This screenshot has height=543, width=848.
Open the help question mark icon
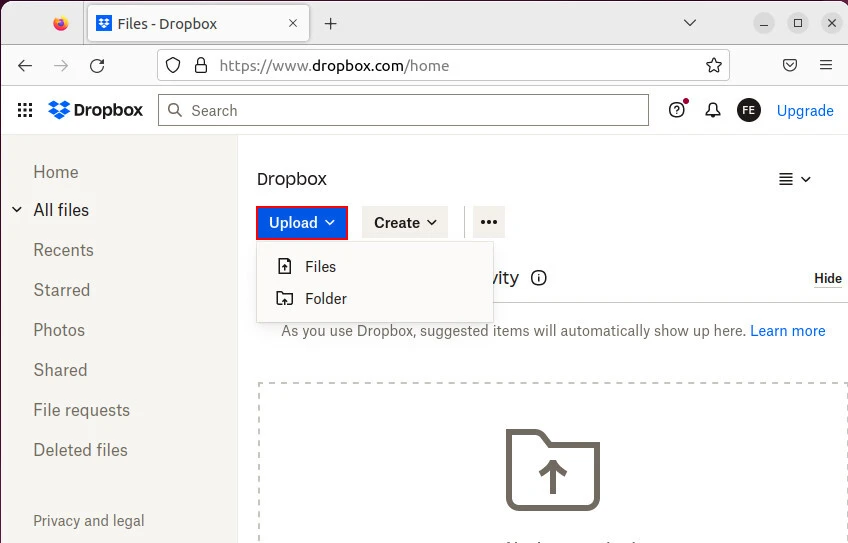pos(678,110)
